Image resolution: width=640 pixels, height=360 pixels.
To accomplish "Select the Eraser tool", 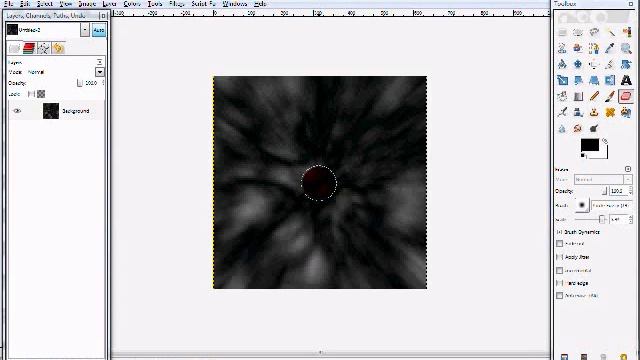I will (x=626, y=96).
